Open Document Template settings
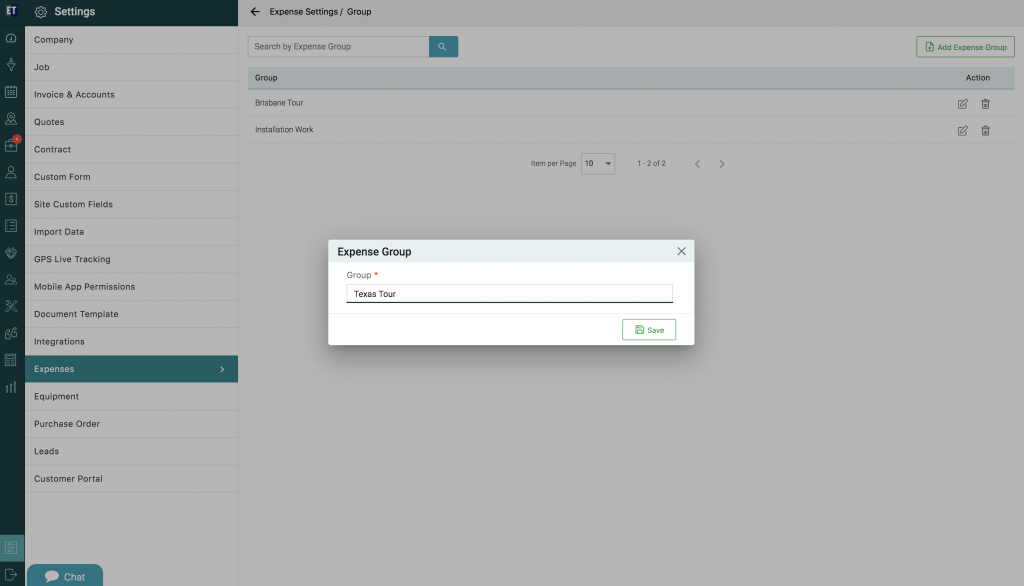1024x586 pixels. 131,314
